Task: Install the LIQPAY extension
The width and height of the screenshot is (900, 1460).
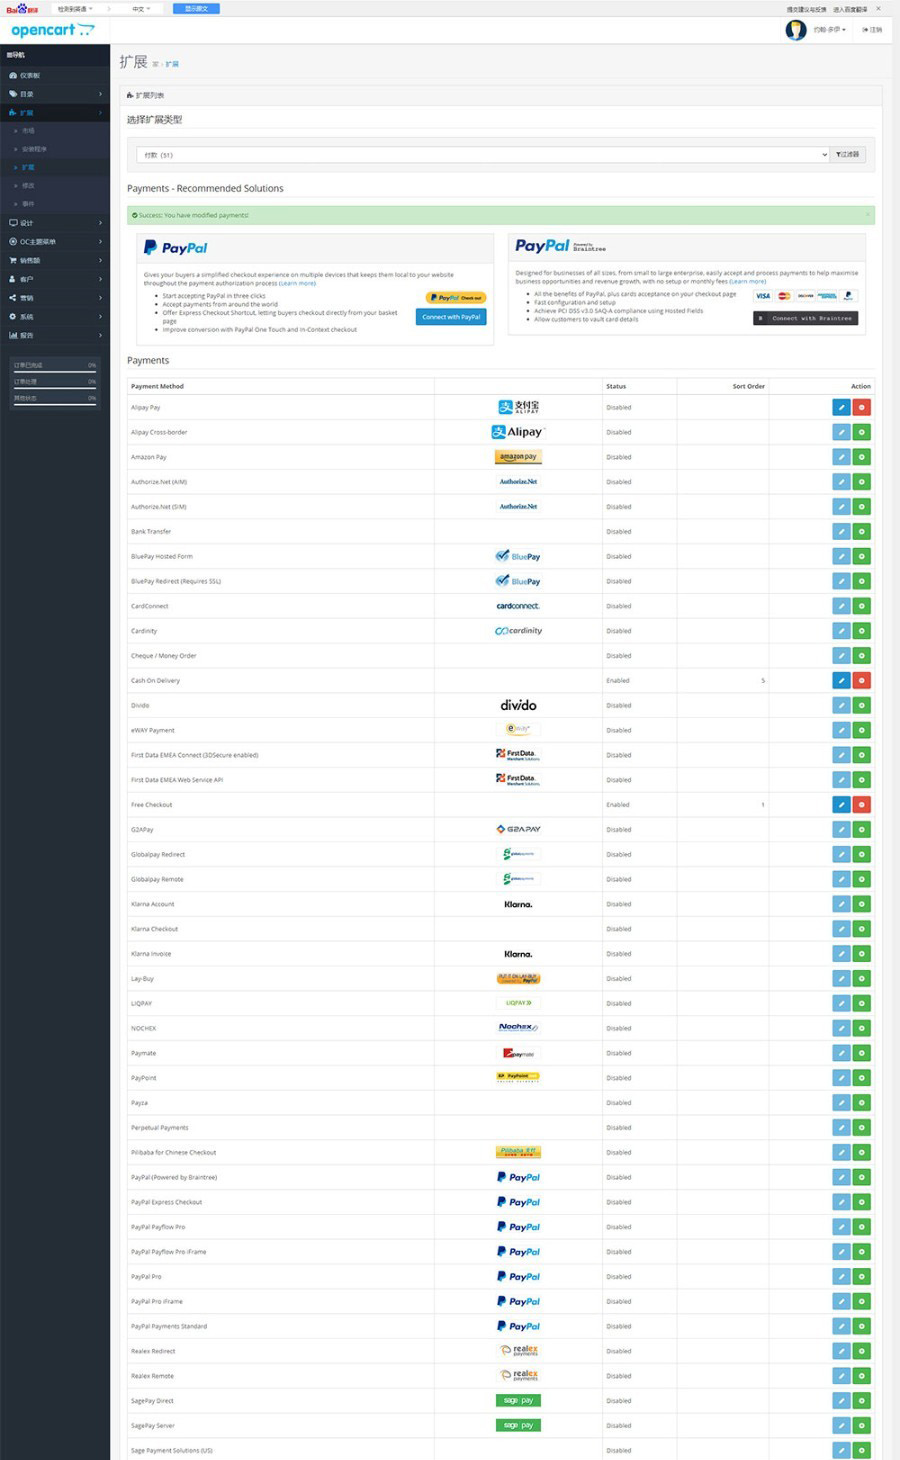Action: pyautogui.click(x=861, y=1003)
